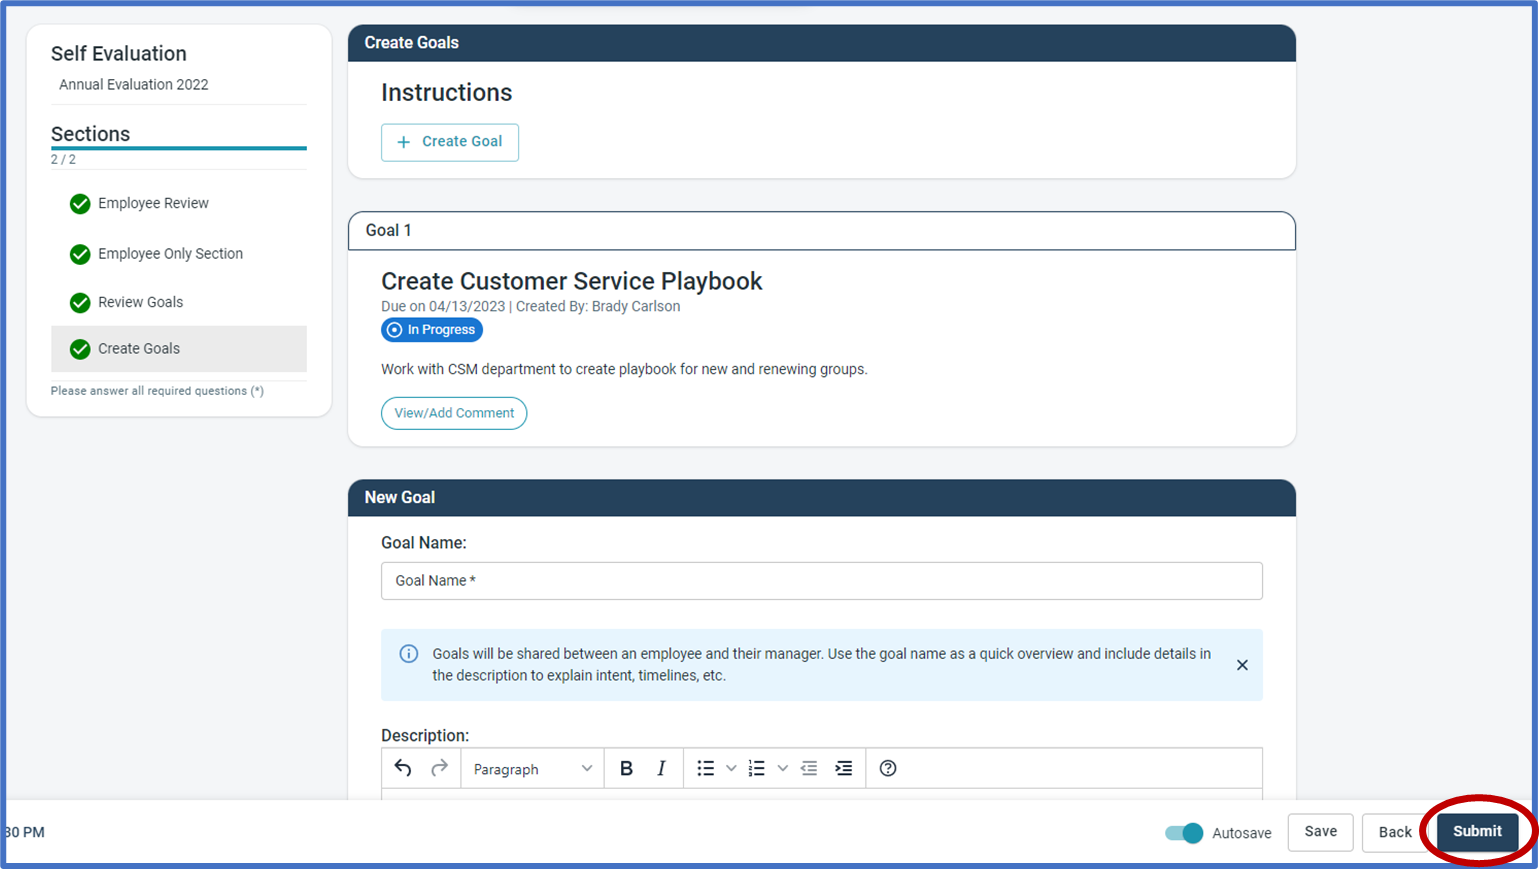Click the Create Goals panel header
This screenshot has width=1539, height=869.
coord(822,43)
